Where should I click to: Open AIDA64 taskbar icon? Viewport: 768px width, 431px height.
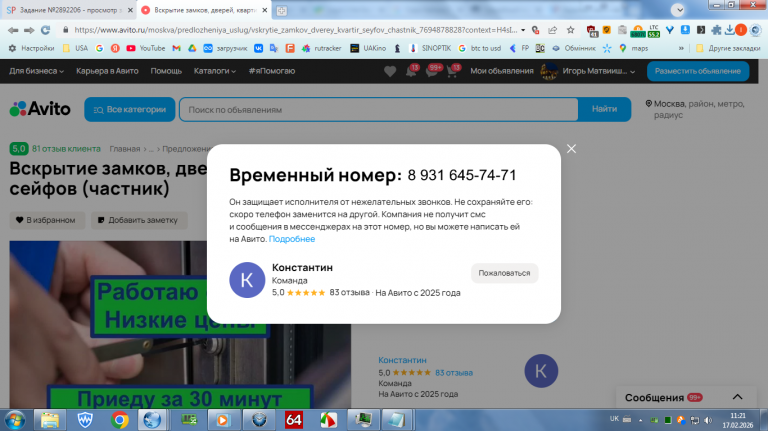[293, 420]
